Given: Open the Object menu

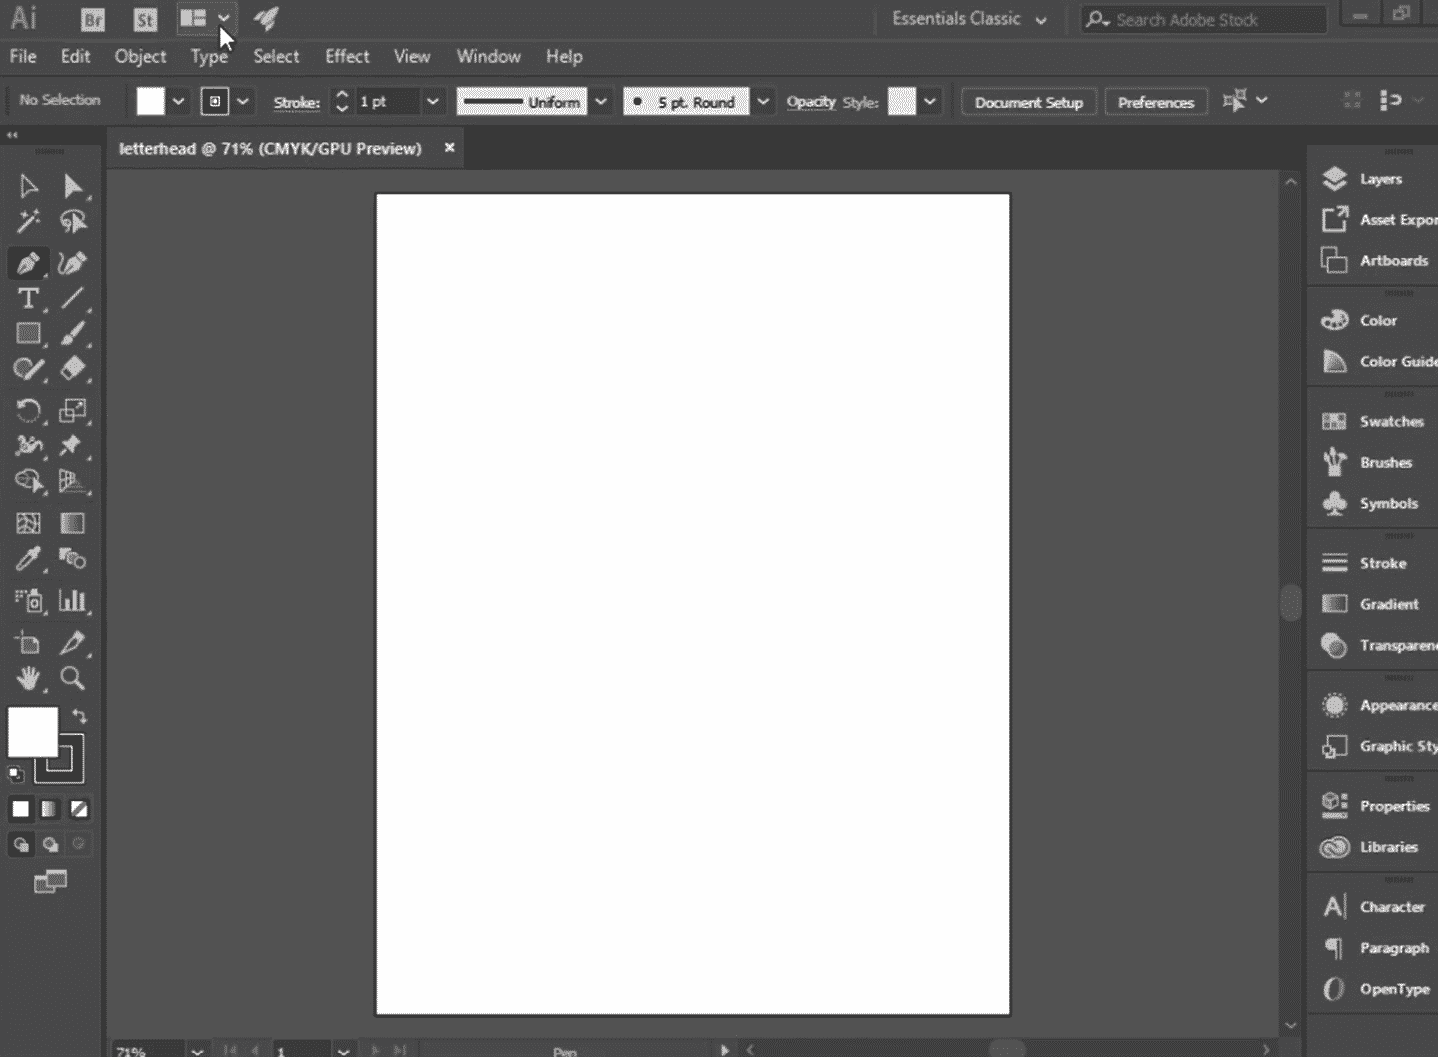Looking at the screenshot, I should point(140,56).
